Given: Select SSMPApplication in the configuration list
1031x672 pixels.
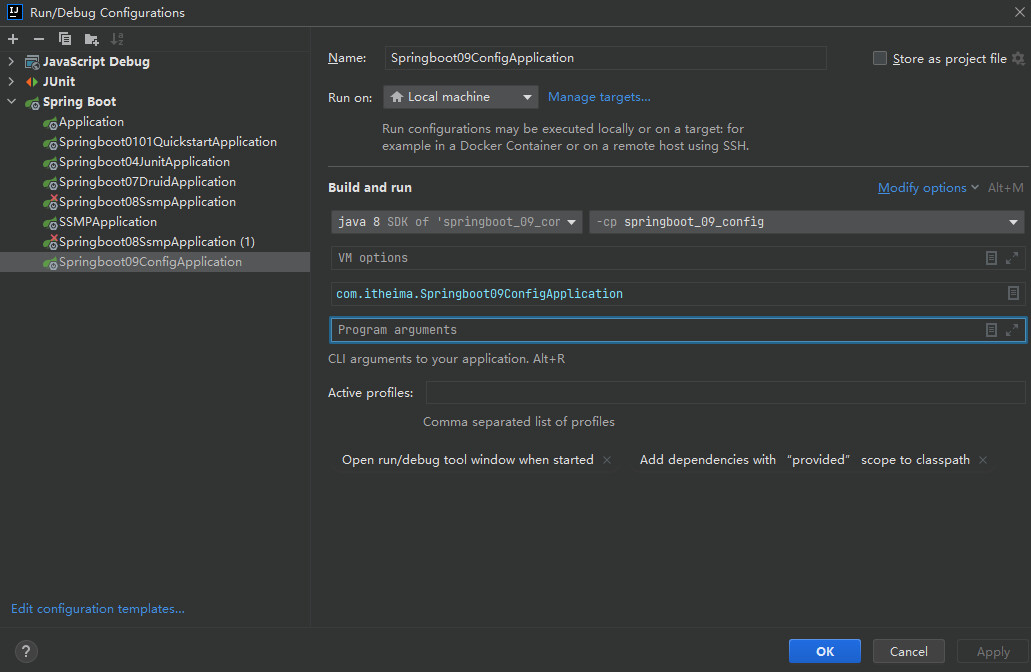Looking at the screenshot, I should tap(107, 222).
